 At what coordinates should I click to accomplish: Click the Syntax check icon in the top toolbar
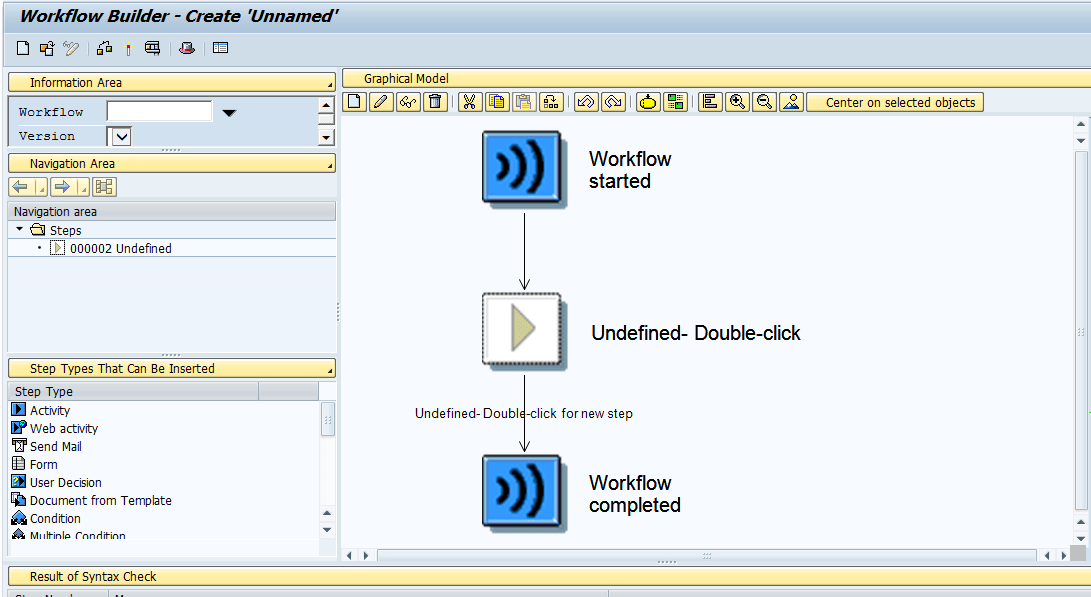(x=104, y=48)
